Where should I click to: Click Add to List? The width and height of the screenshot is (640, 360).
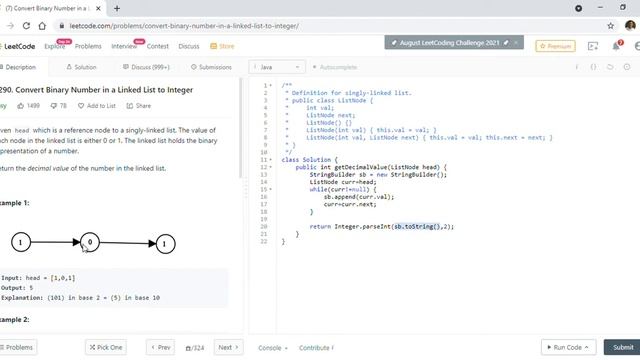click(x=97, y=106)
